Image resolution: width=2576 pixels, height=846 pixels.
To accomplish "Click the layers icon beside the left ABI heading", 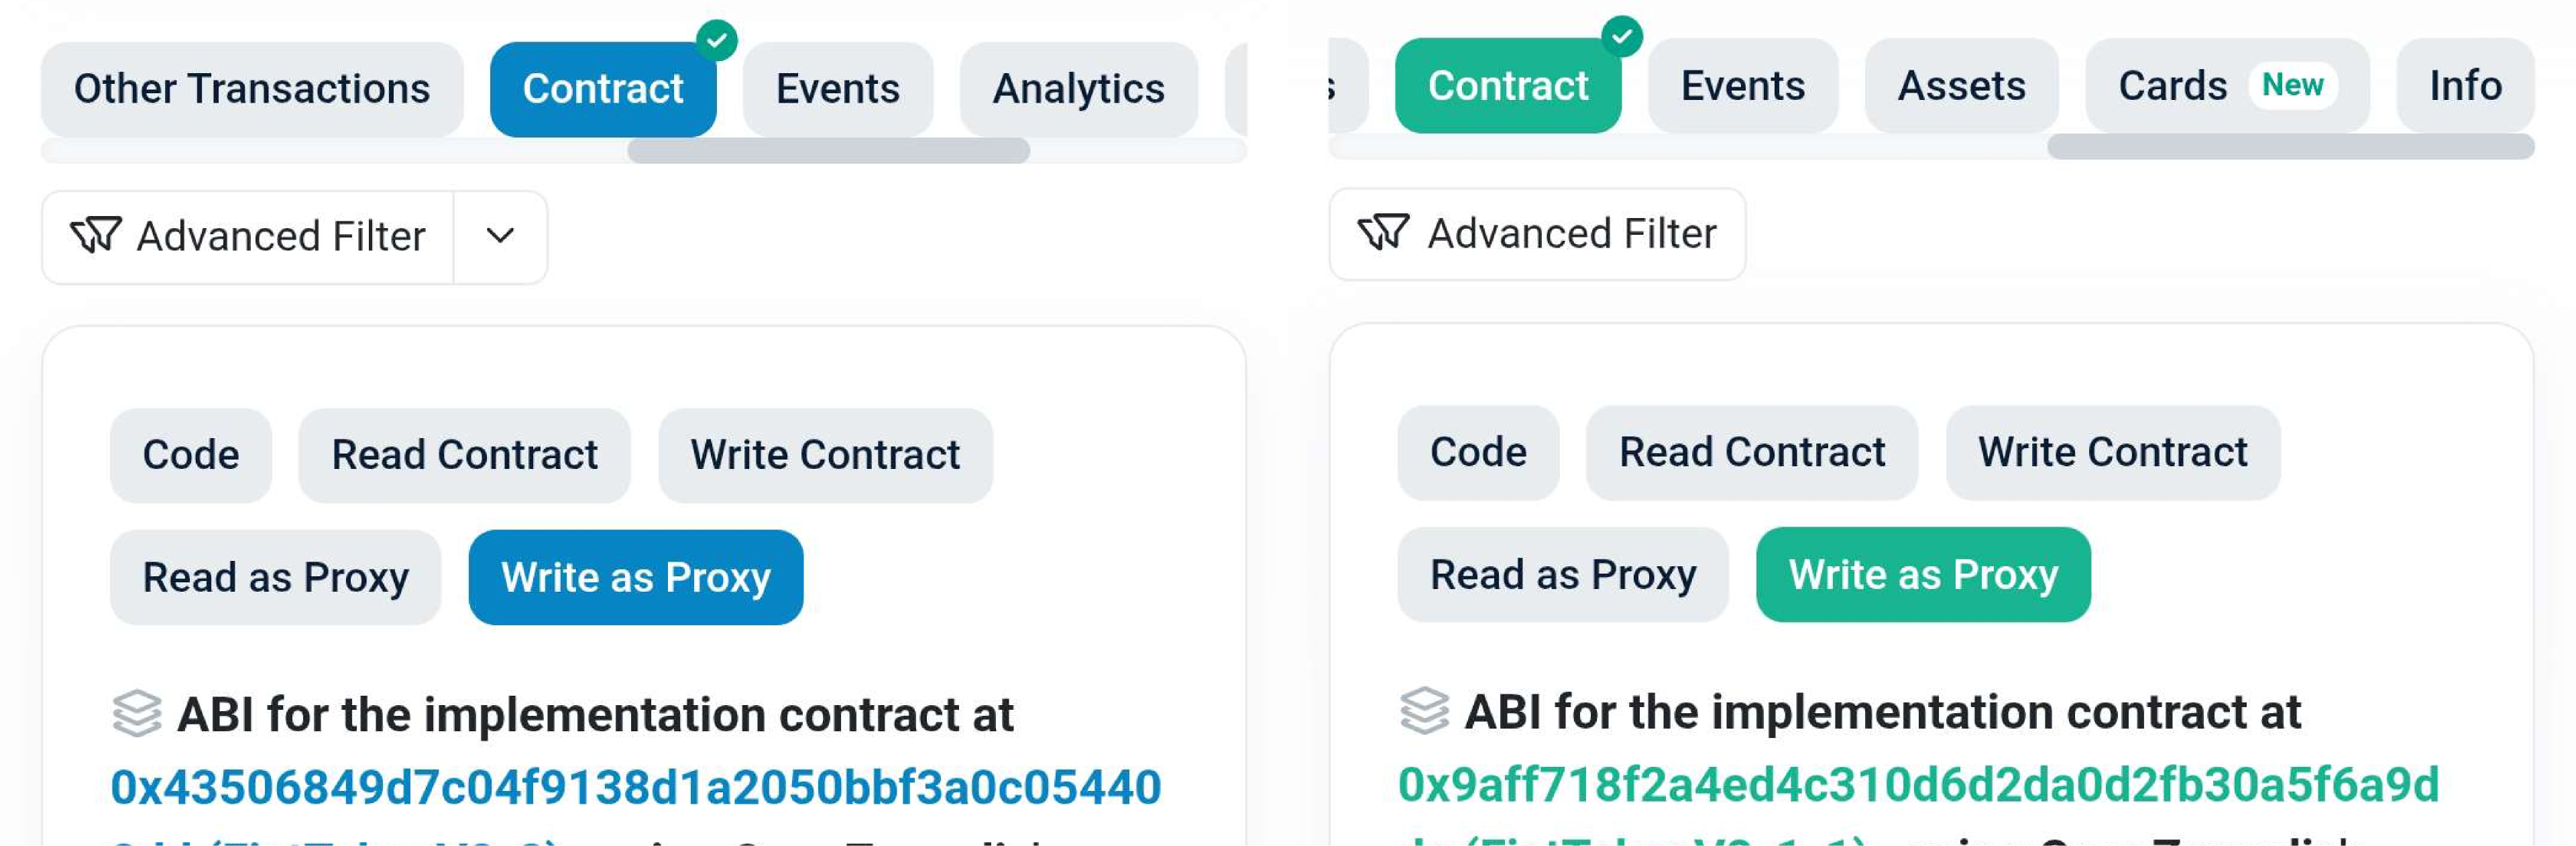I will point(137,714).
